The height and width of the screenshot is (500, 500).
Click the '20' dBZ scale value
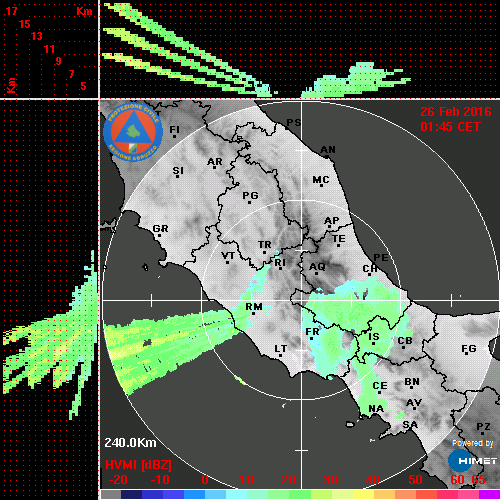click(288, 480)
